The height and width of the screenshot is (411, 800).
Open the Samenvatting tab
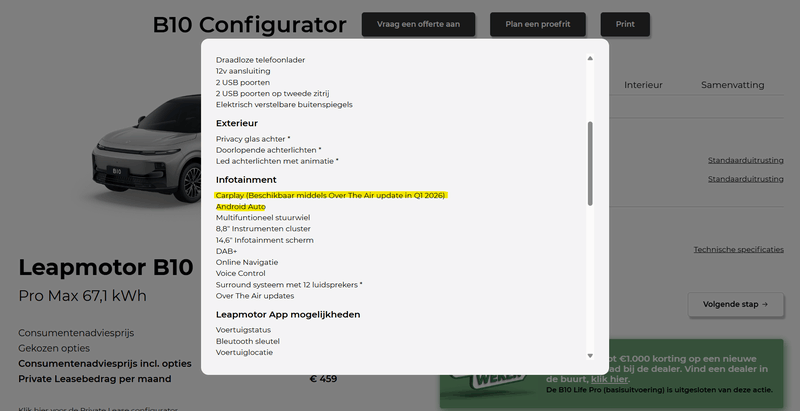[733, 85]
